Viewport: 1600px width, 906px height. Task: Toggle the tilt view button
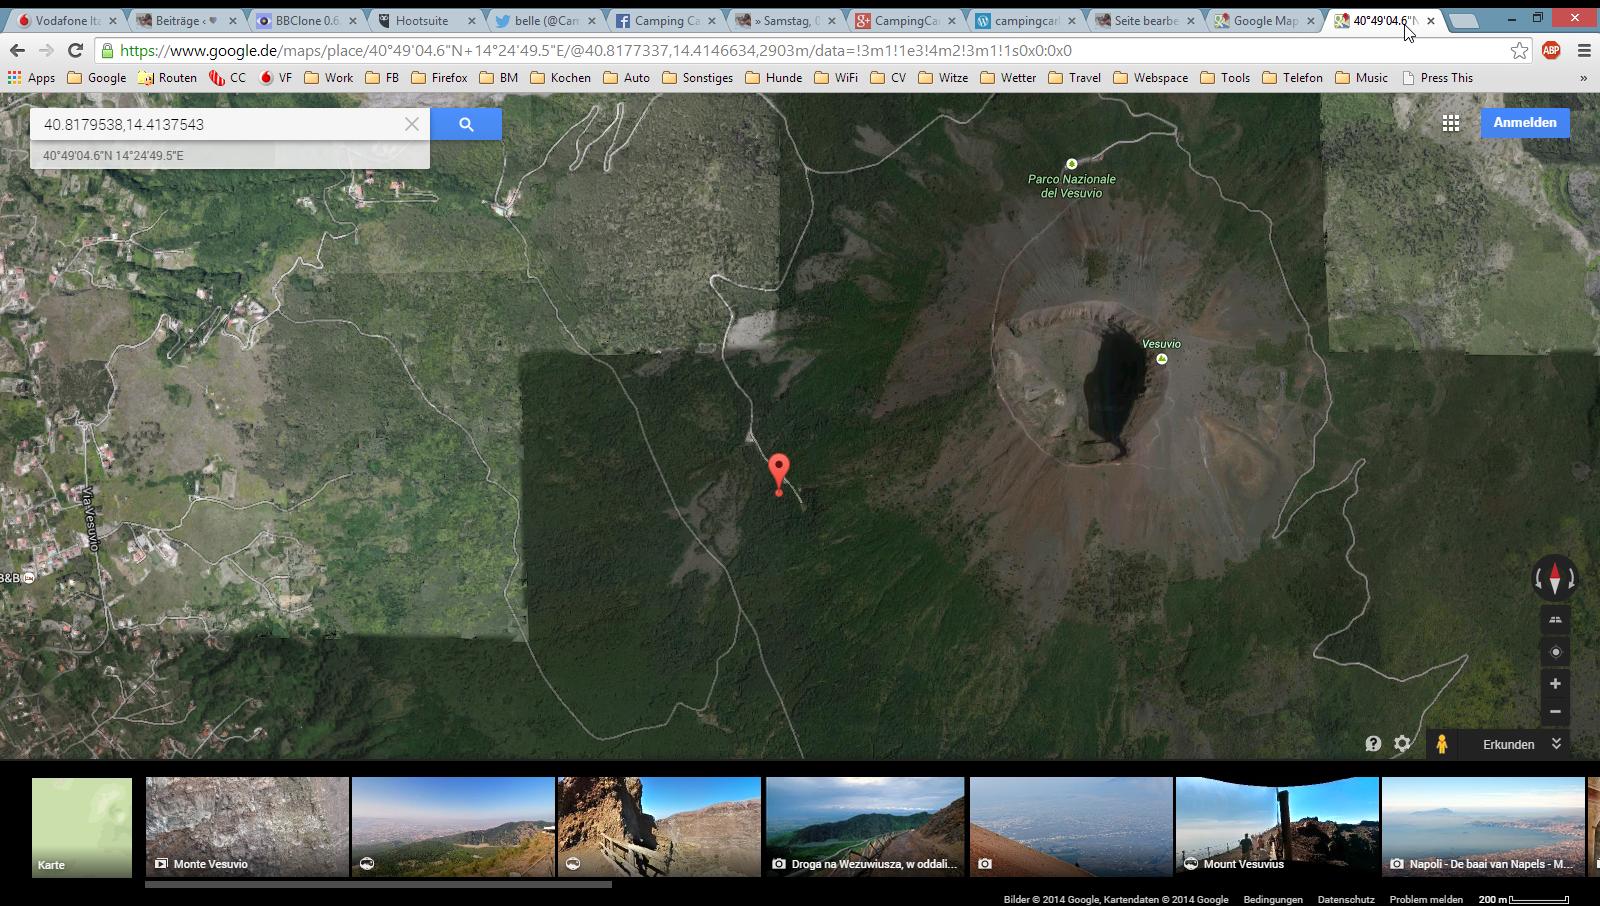pyautogui.click(x=1555, y=620)
